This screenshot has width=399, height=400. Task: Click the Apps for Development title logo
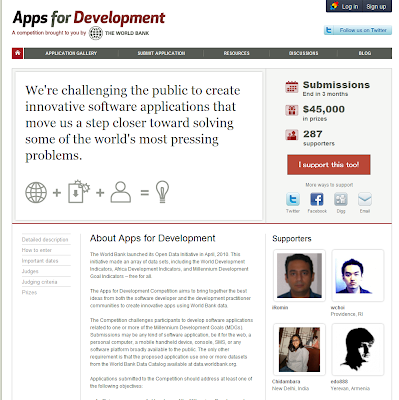click(x=89, y=18)
